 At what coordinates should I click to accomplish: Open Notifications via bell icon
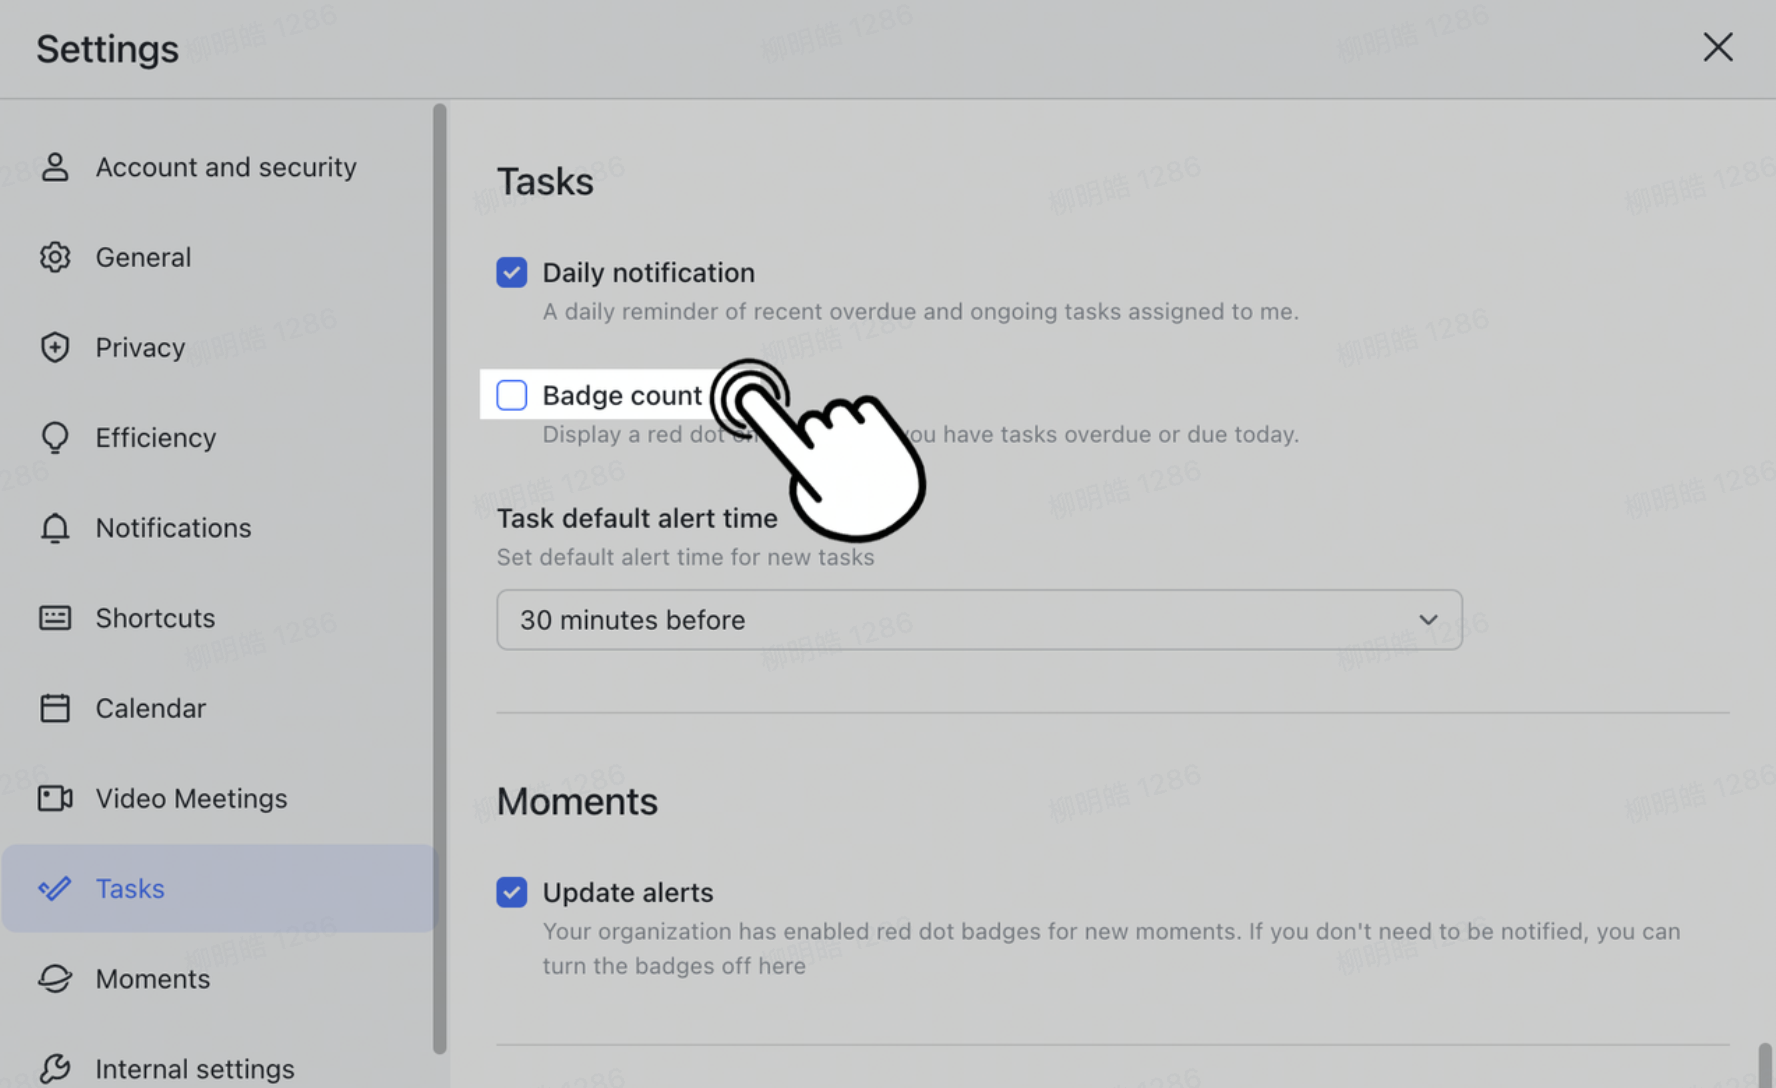point(55,528)
